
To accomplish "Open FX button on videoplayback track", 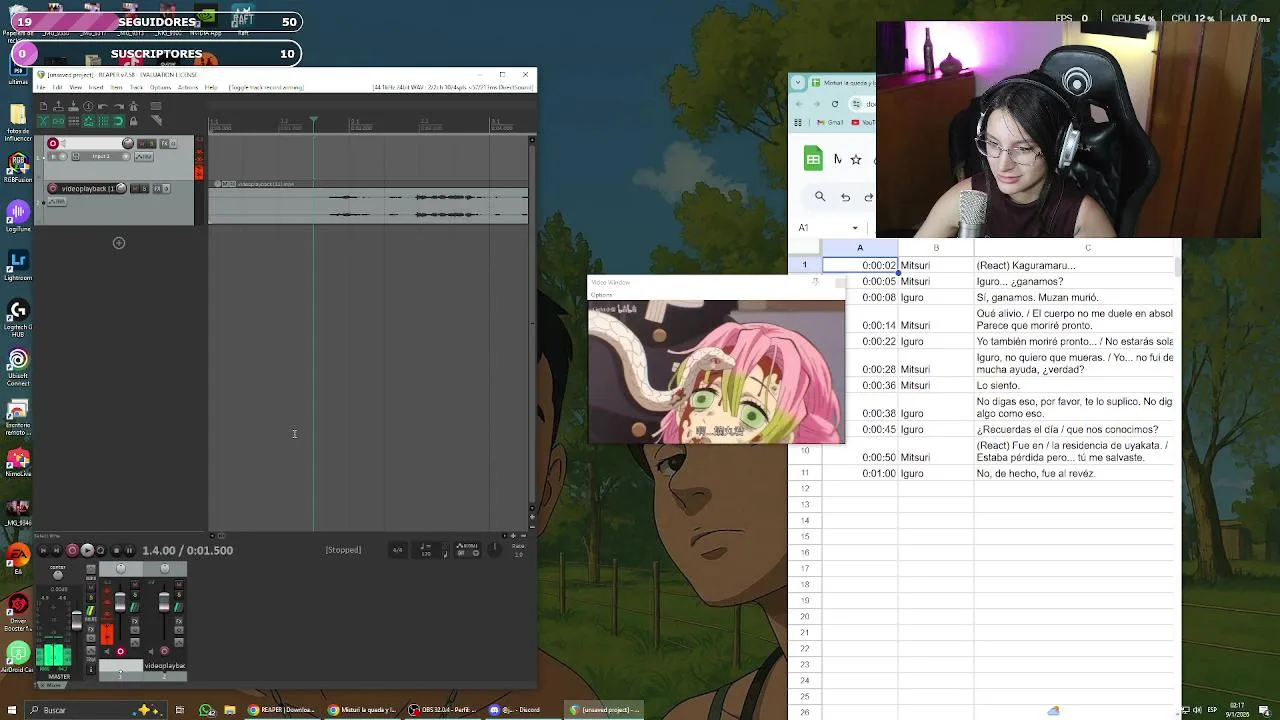I will tap(157, 189).
